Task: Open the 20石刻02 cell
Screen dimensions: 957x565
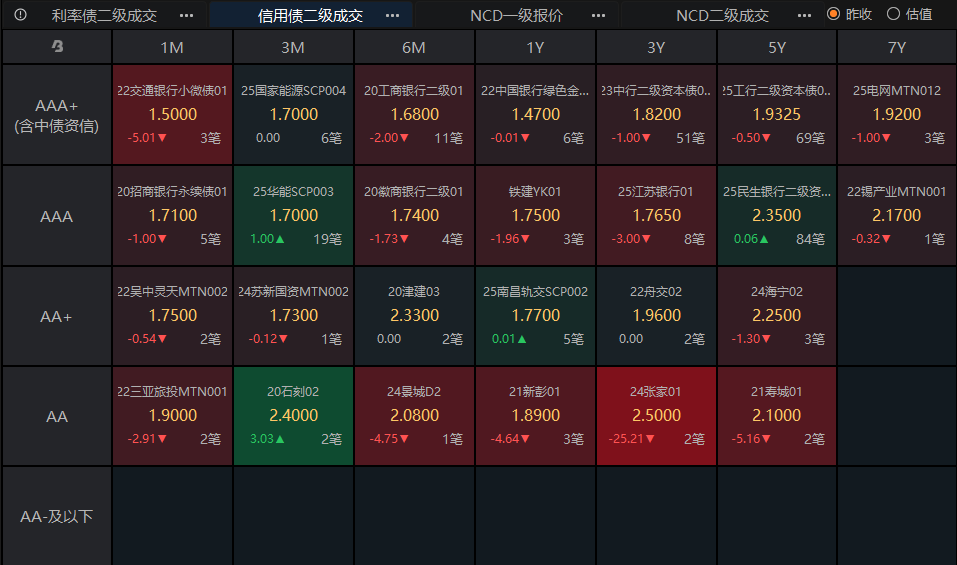Action: [293, 416]
